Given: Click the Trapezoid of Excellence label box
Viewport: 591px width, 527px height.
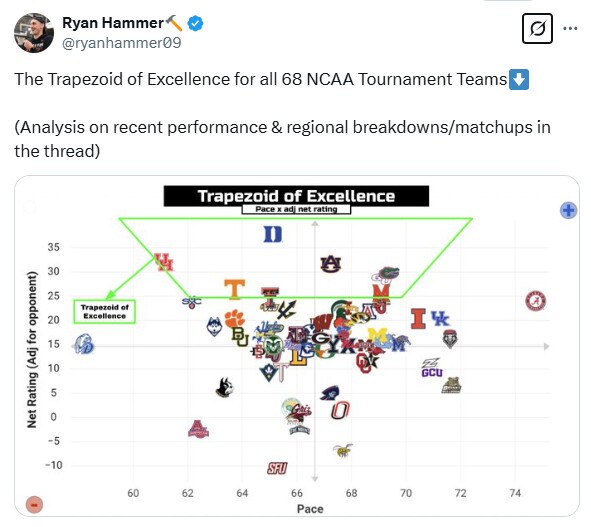Looking at the screenshot, I should click(104, 311).
